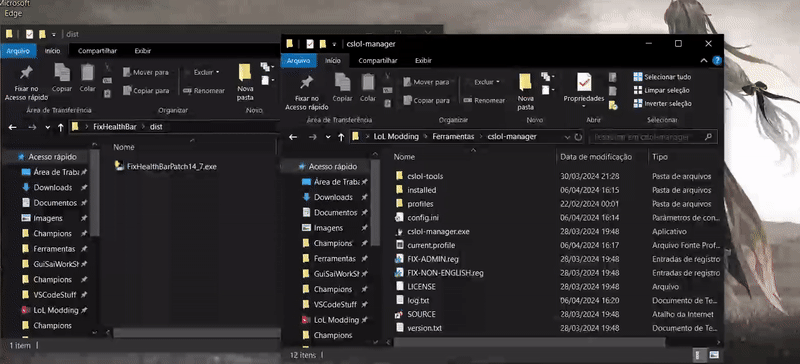The height and width of the screenshot is (364, 800).
Task: Pin to Quick Access in cslol-manager ribbon
Action: (308, 92)
